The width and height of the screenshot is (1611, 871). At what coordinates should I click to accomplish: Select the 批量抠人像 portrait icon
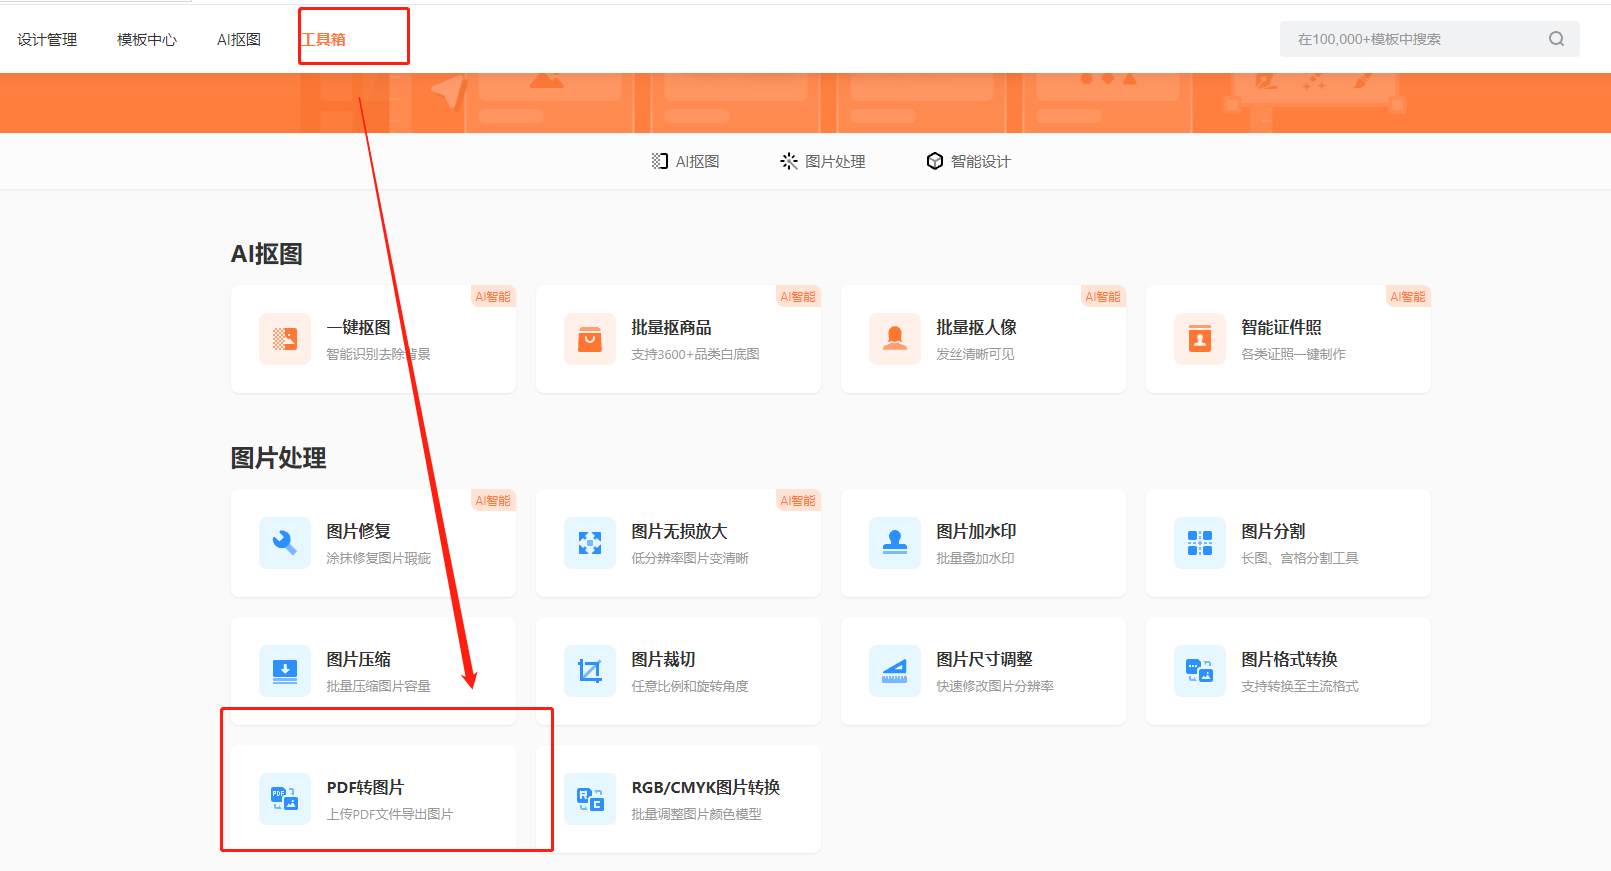pos(895,339)
